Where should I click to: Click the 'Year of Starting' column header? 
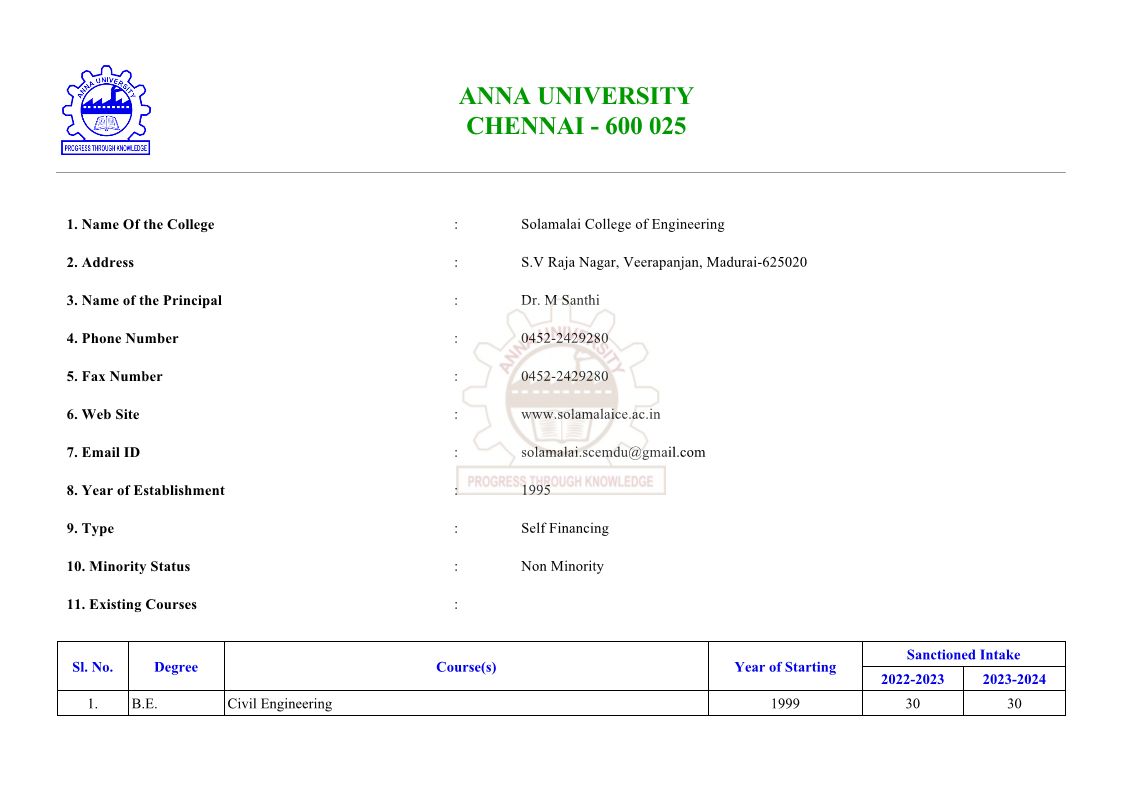[x=785, y=667]
